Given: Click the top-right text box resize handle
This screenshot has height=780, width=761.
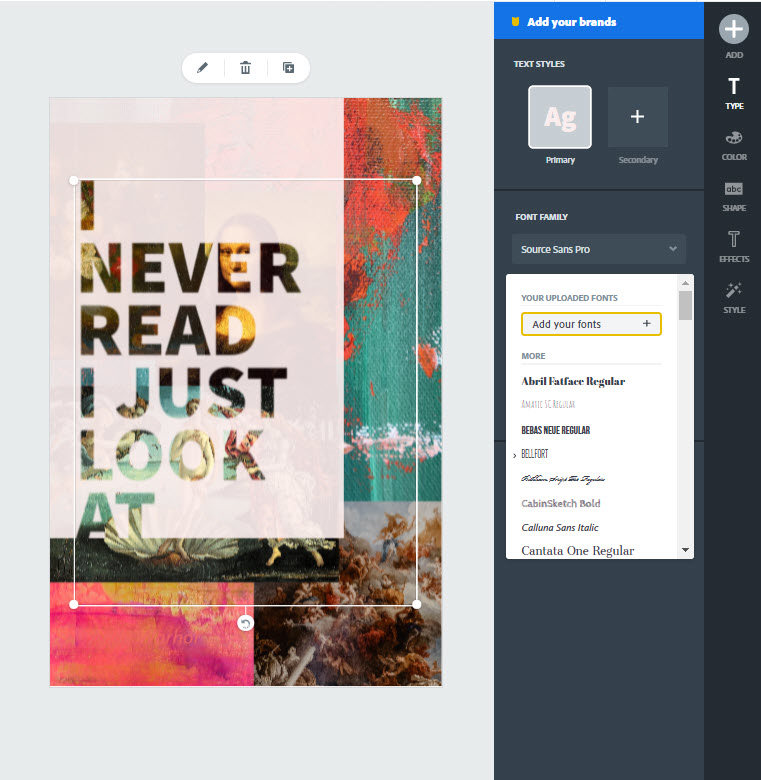Looking at the screenshot, I should 417,180.
